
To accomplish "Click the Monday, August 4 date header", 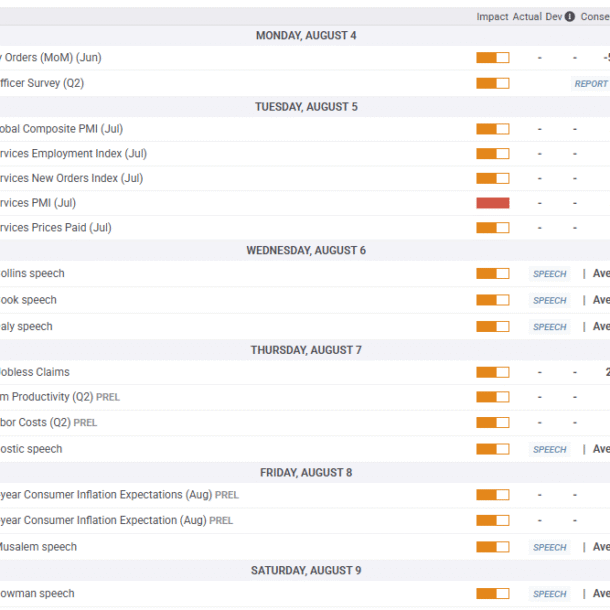I will coord(306,36).
